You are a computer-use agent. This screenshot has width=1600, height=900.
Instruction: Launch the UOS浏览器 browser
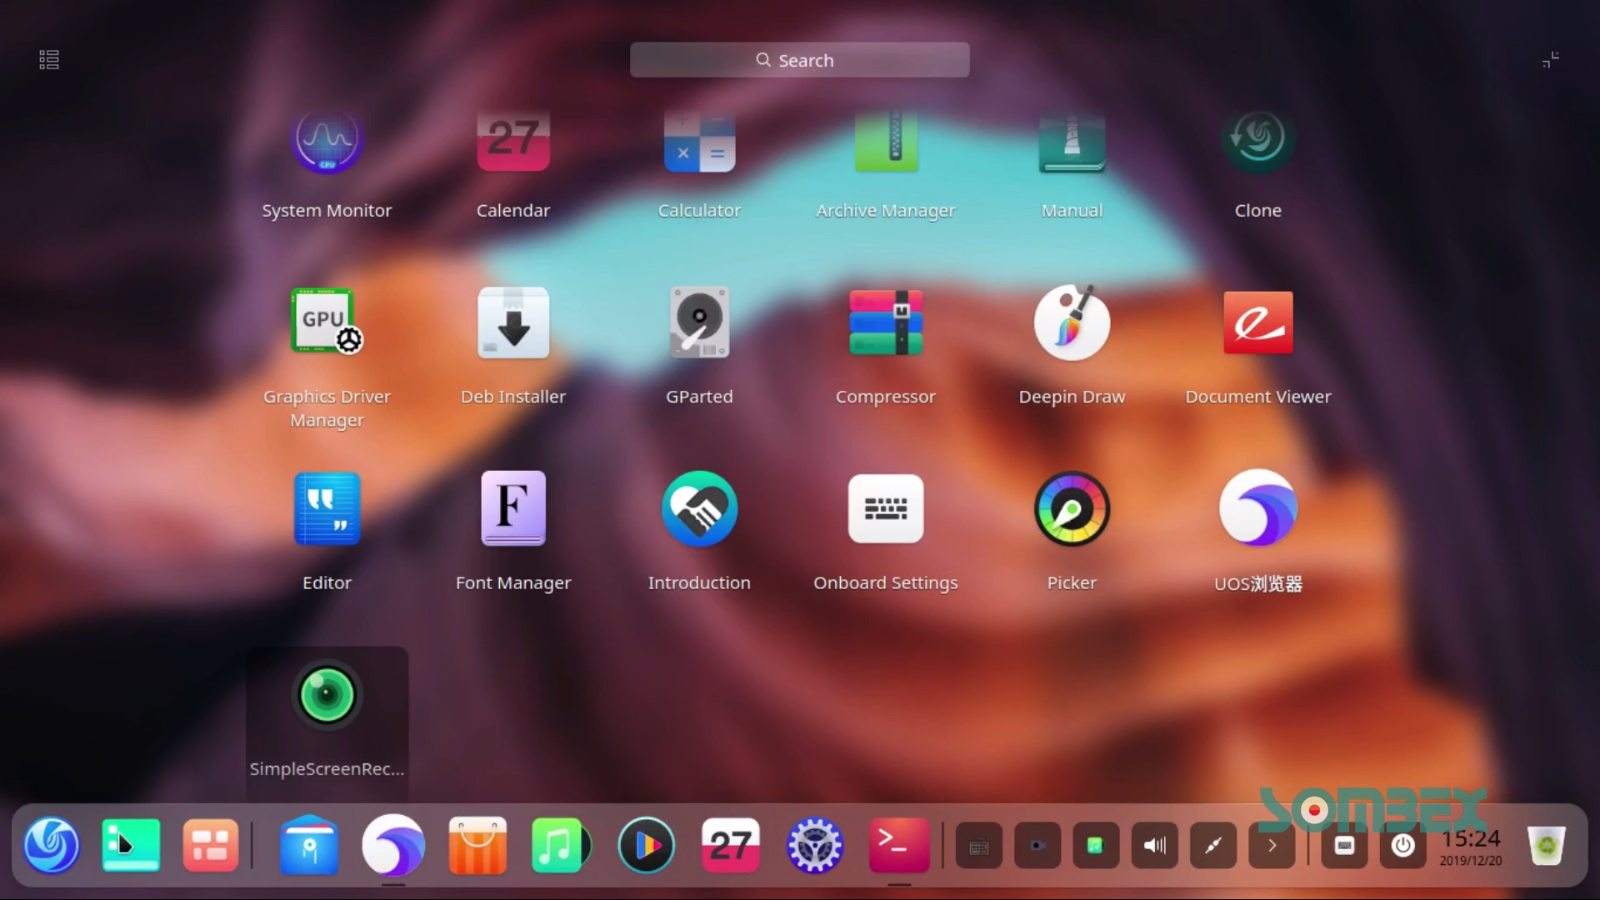point(1257,508)
